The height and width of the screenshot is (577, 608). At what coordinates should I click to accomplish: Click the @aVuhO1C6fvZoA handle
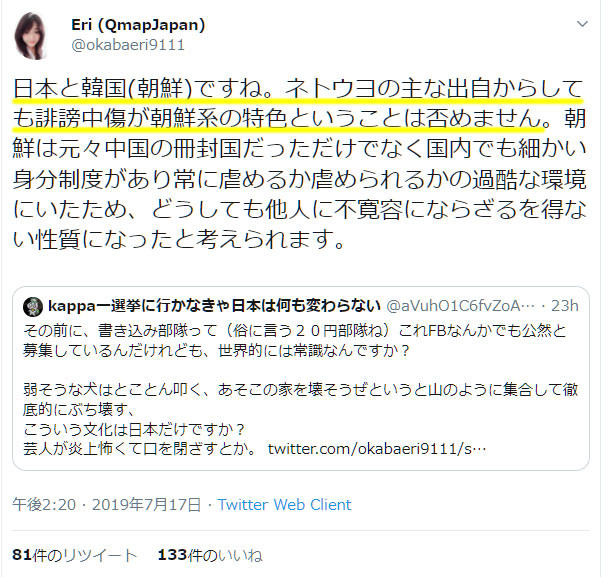click(460, 306)
